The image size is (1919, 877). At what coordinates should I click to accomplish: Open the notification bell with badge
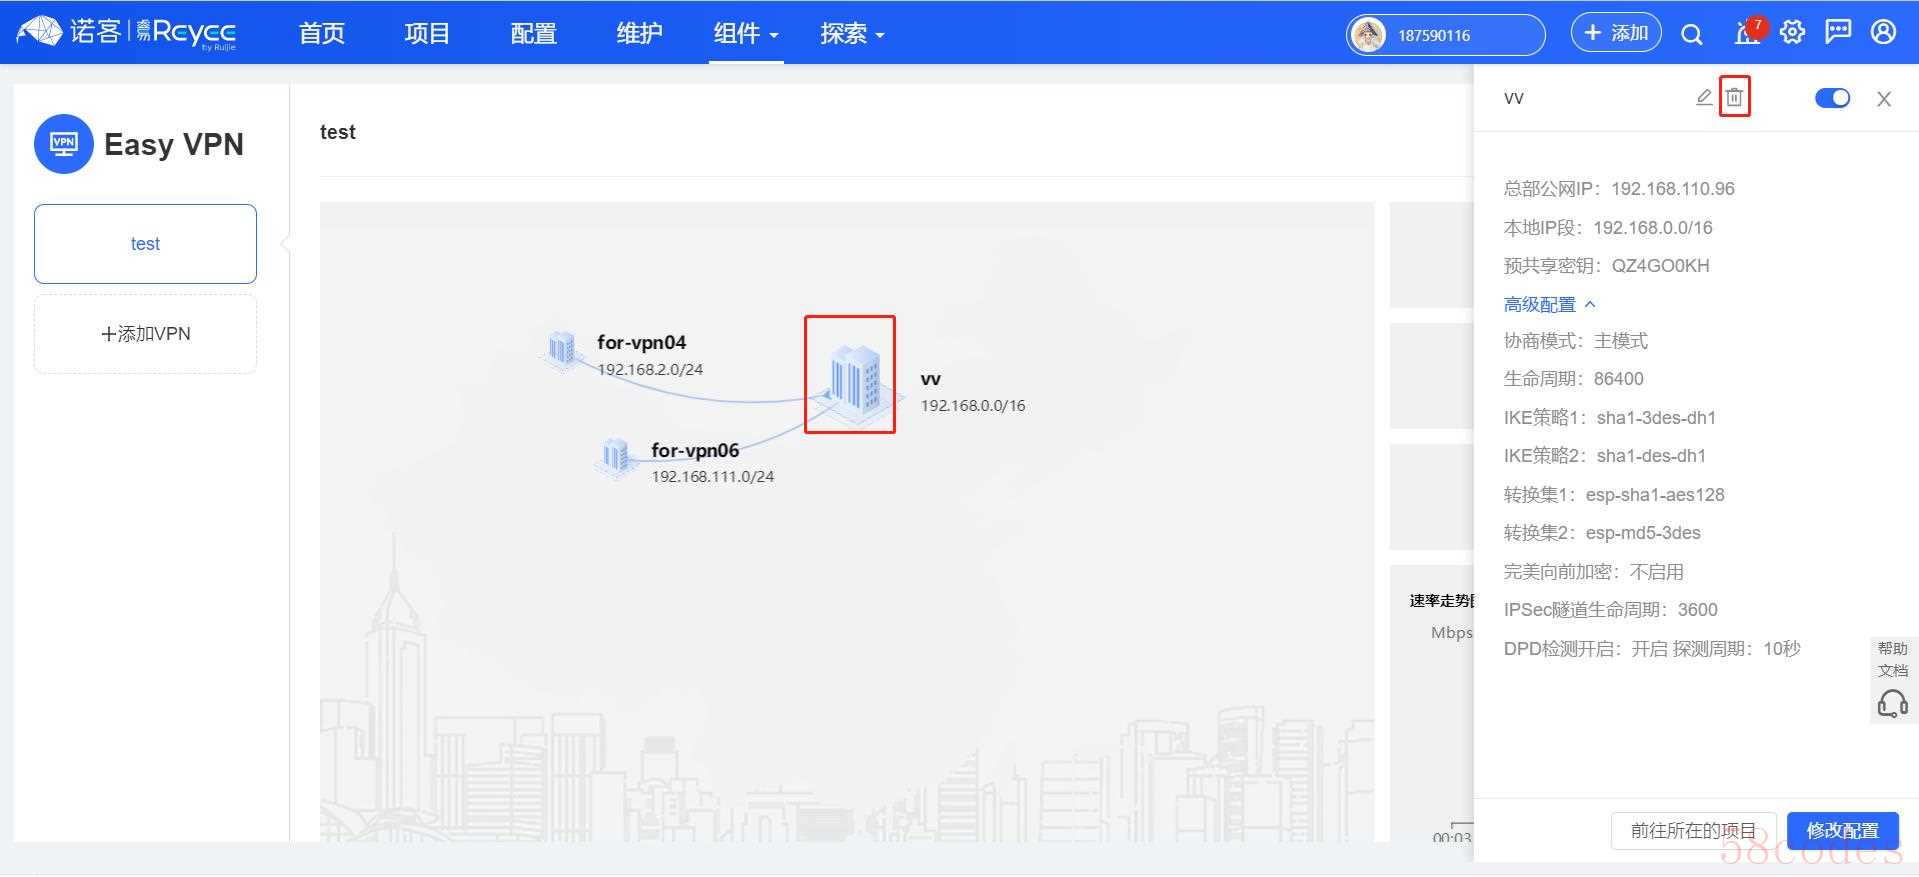[x=1746, y=33]
